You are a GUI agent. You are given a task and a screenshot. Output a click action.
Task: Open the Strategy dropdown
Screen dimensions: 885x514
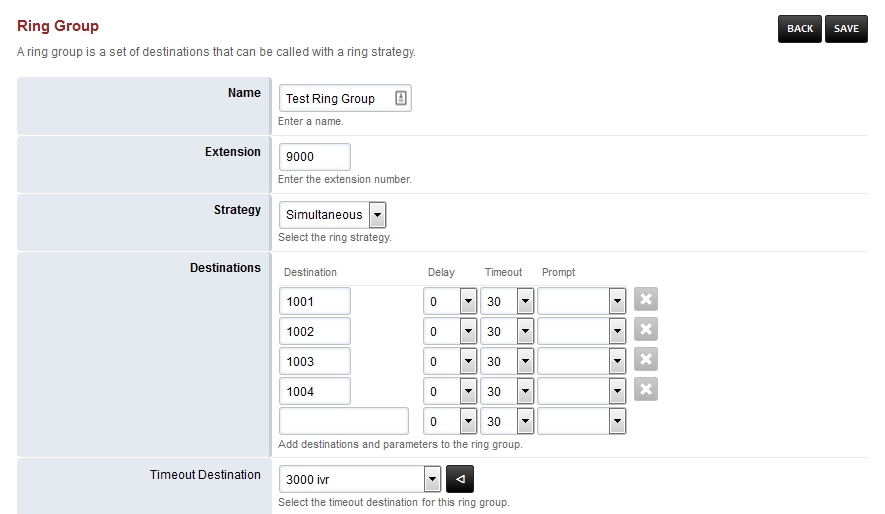pos(332,215)
